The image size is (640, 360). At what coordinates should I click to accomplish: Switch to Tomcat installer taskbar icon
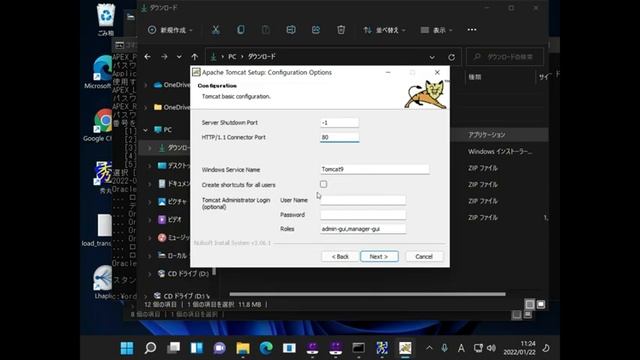[x=405, y=348]
